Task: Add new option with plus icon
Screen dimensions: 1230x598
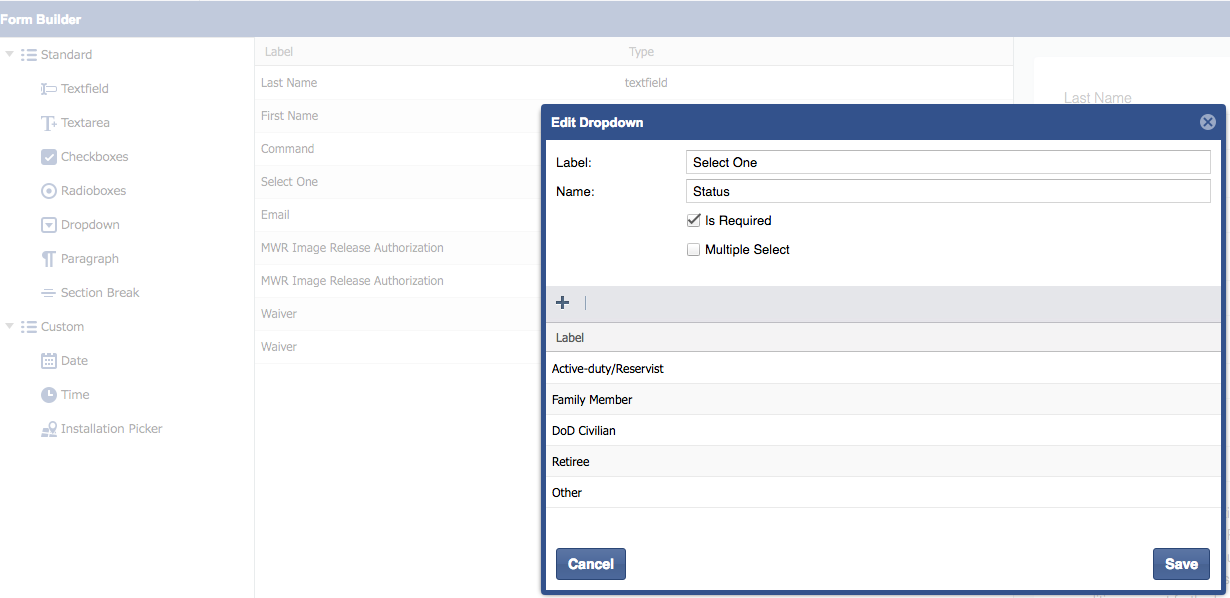Action: point(562,303)
